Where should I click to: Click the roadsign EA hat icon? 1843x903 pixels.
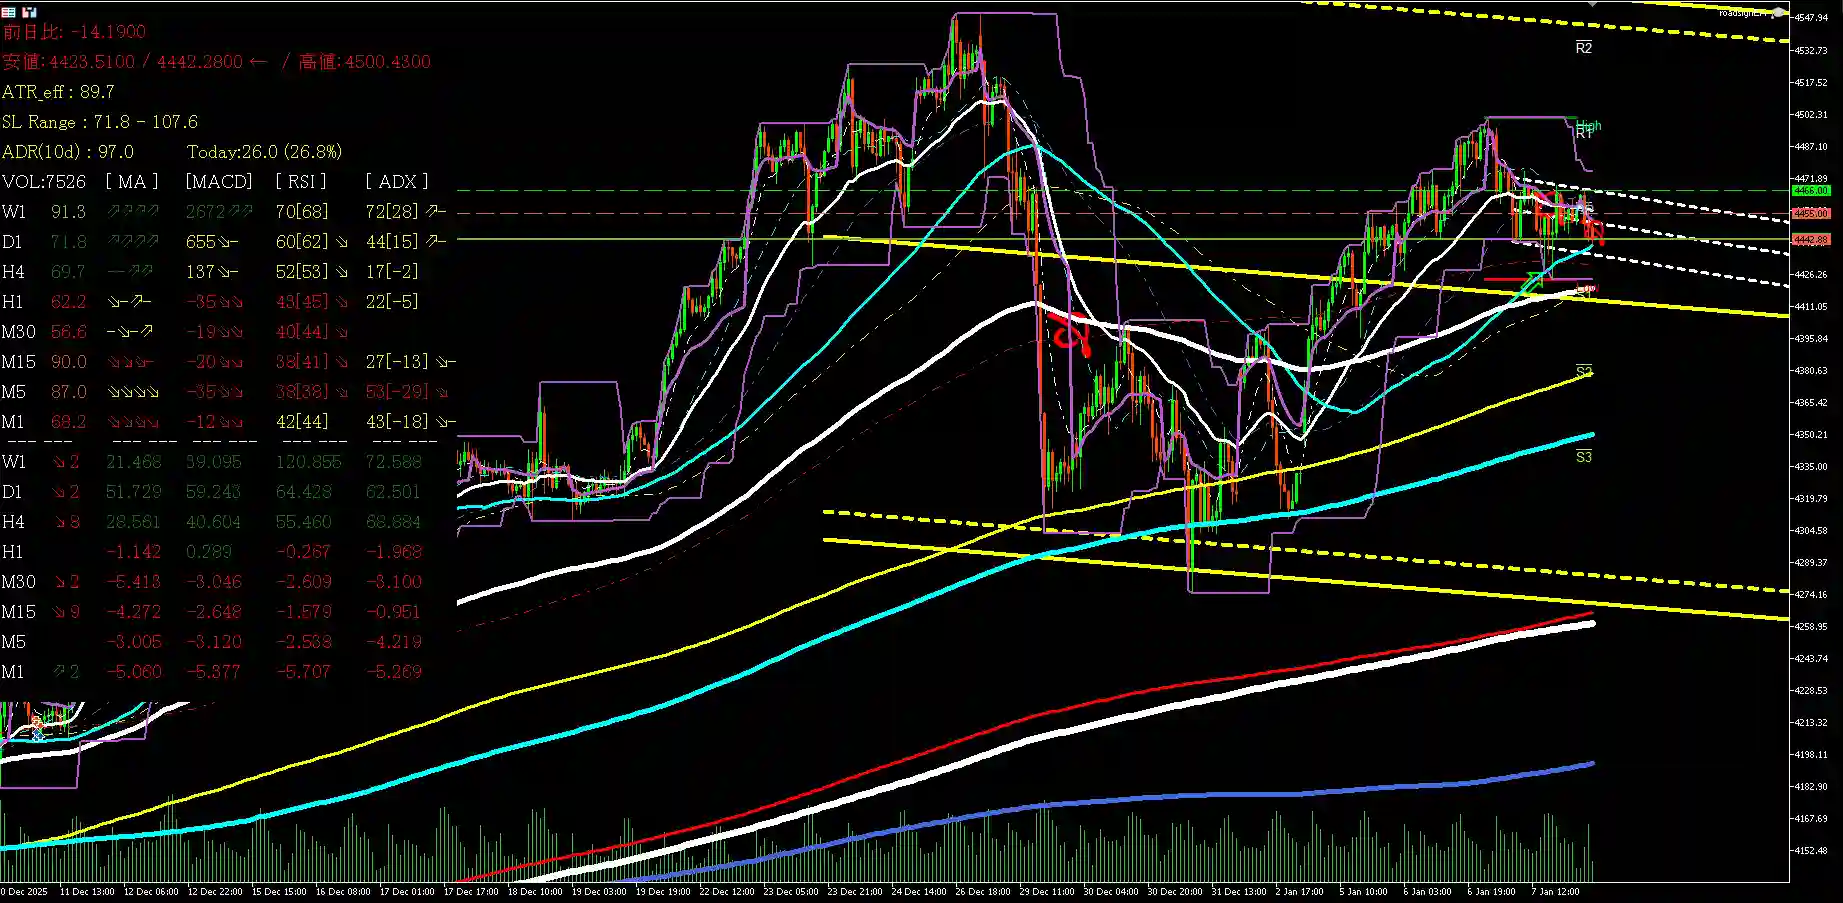[1779, 13]
